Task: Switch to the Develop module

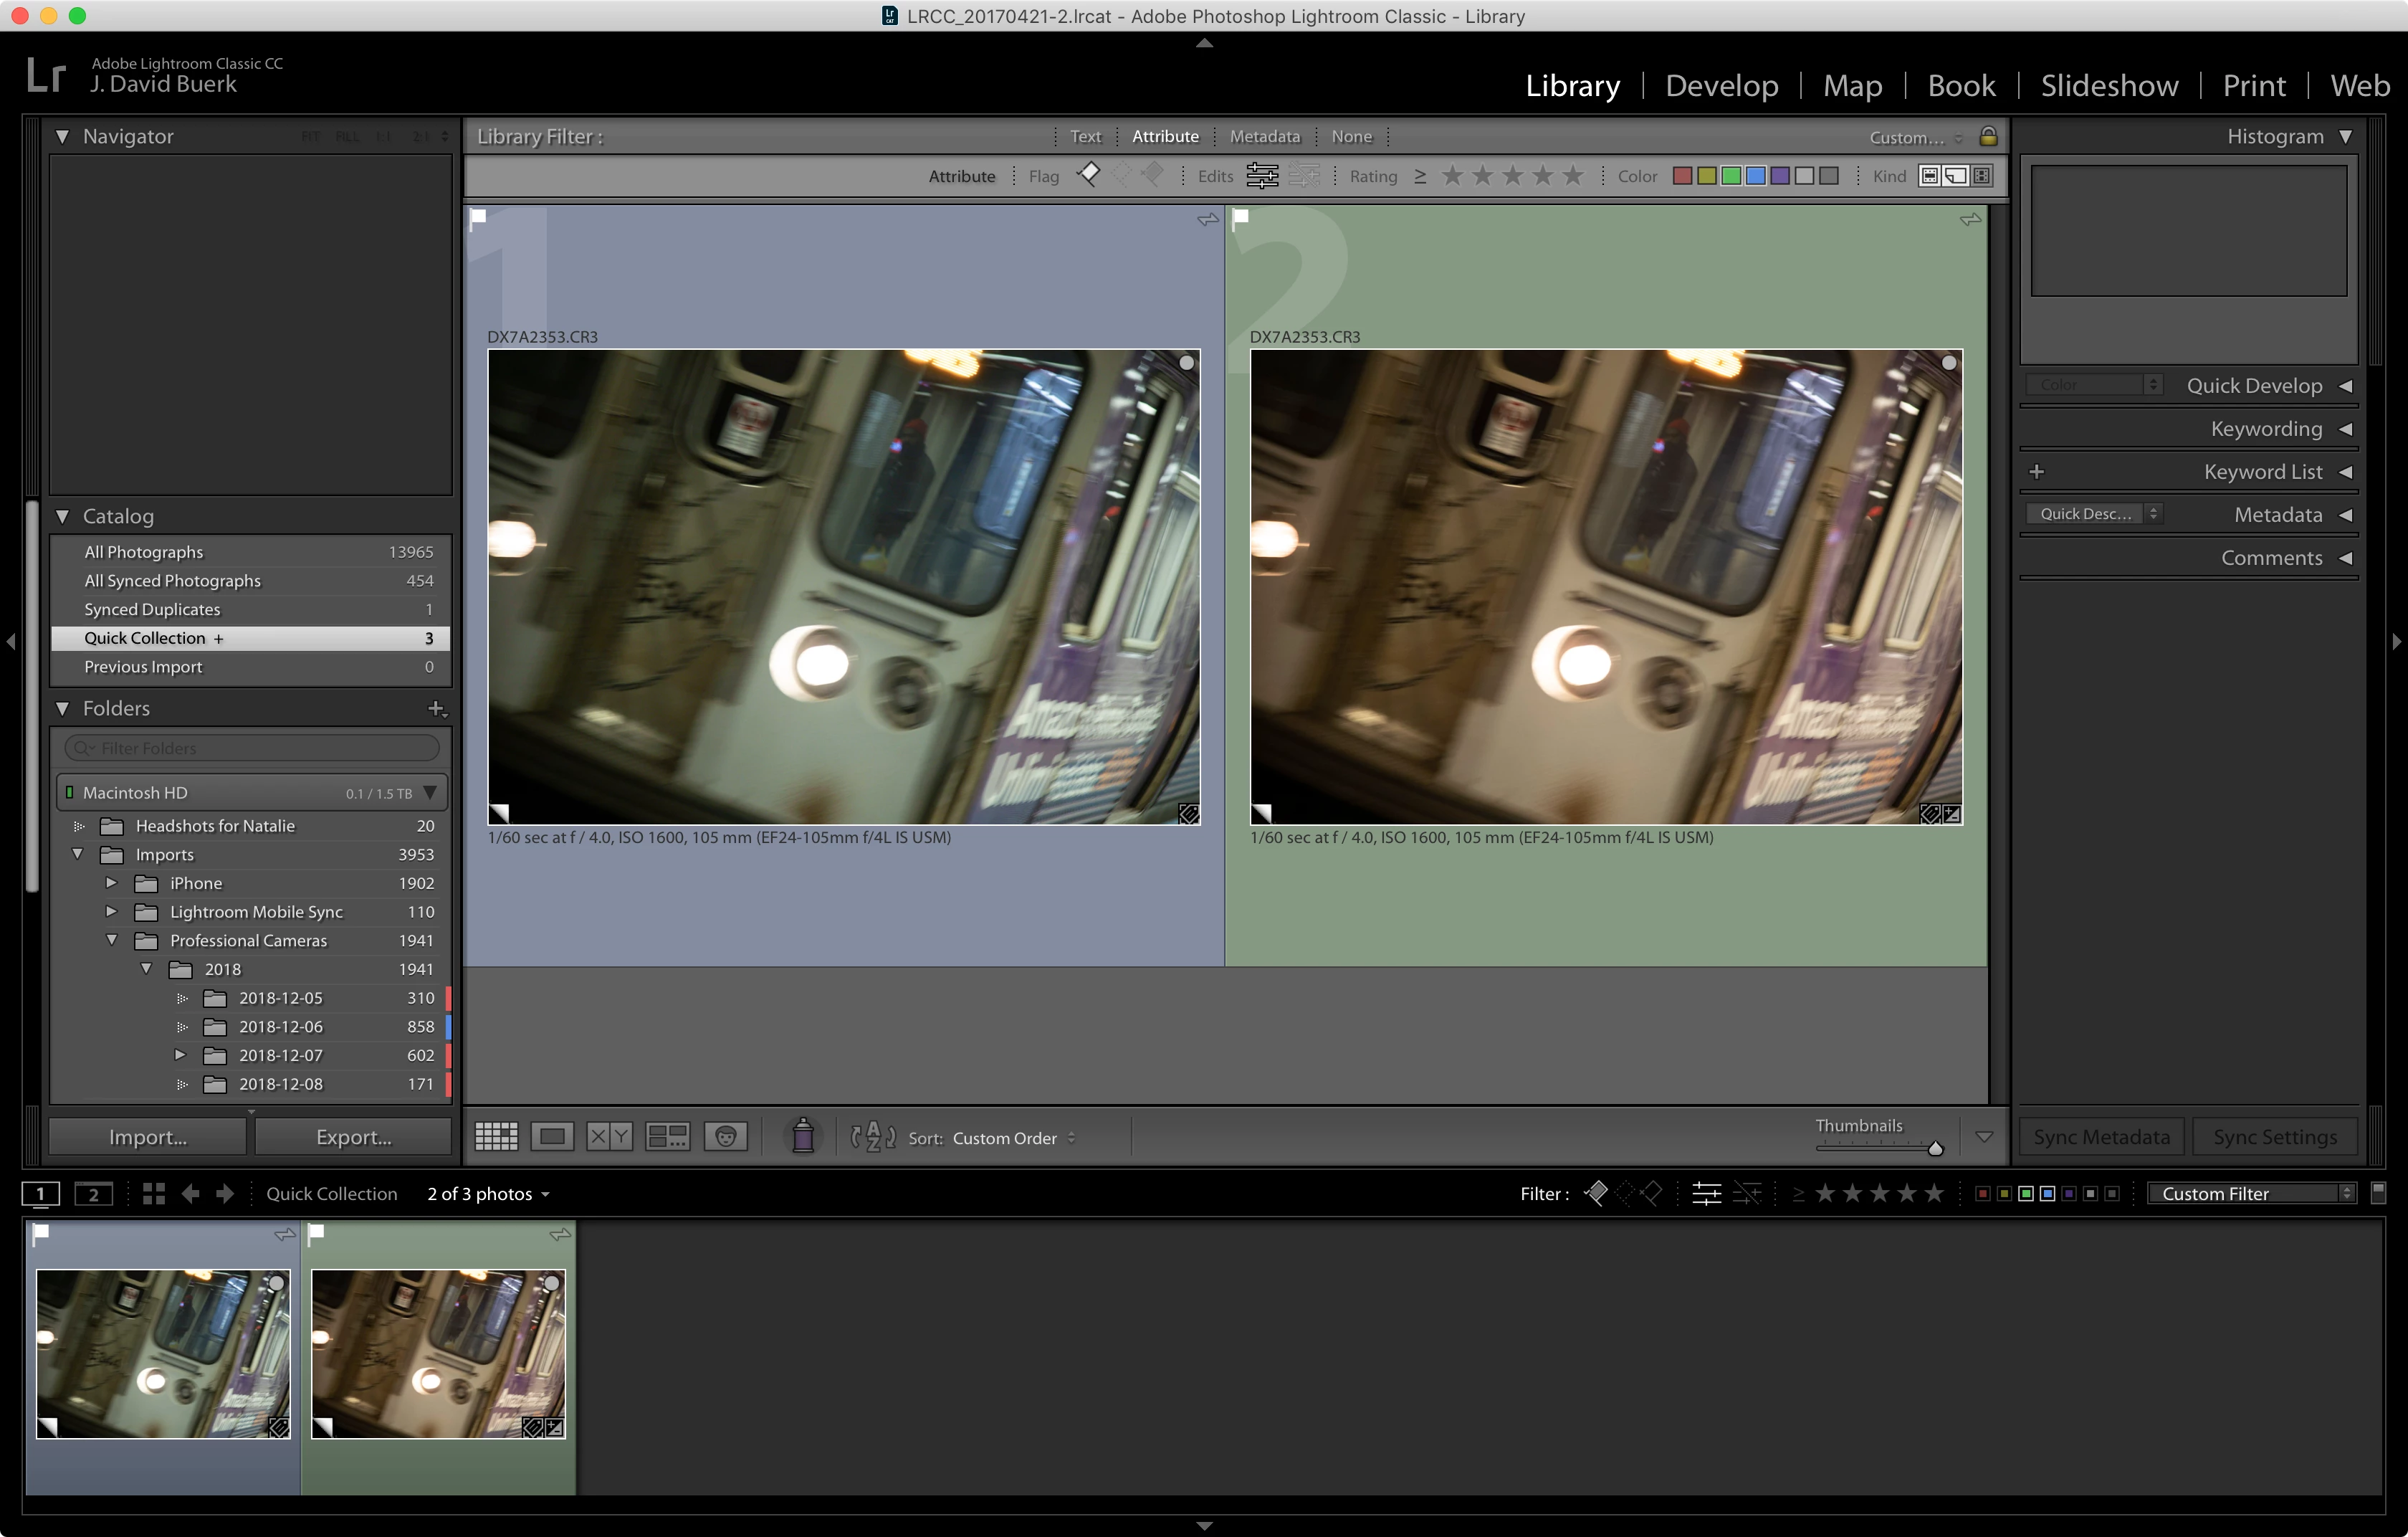Action: (x=1721, y=86)
